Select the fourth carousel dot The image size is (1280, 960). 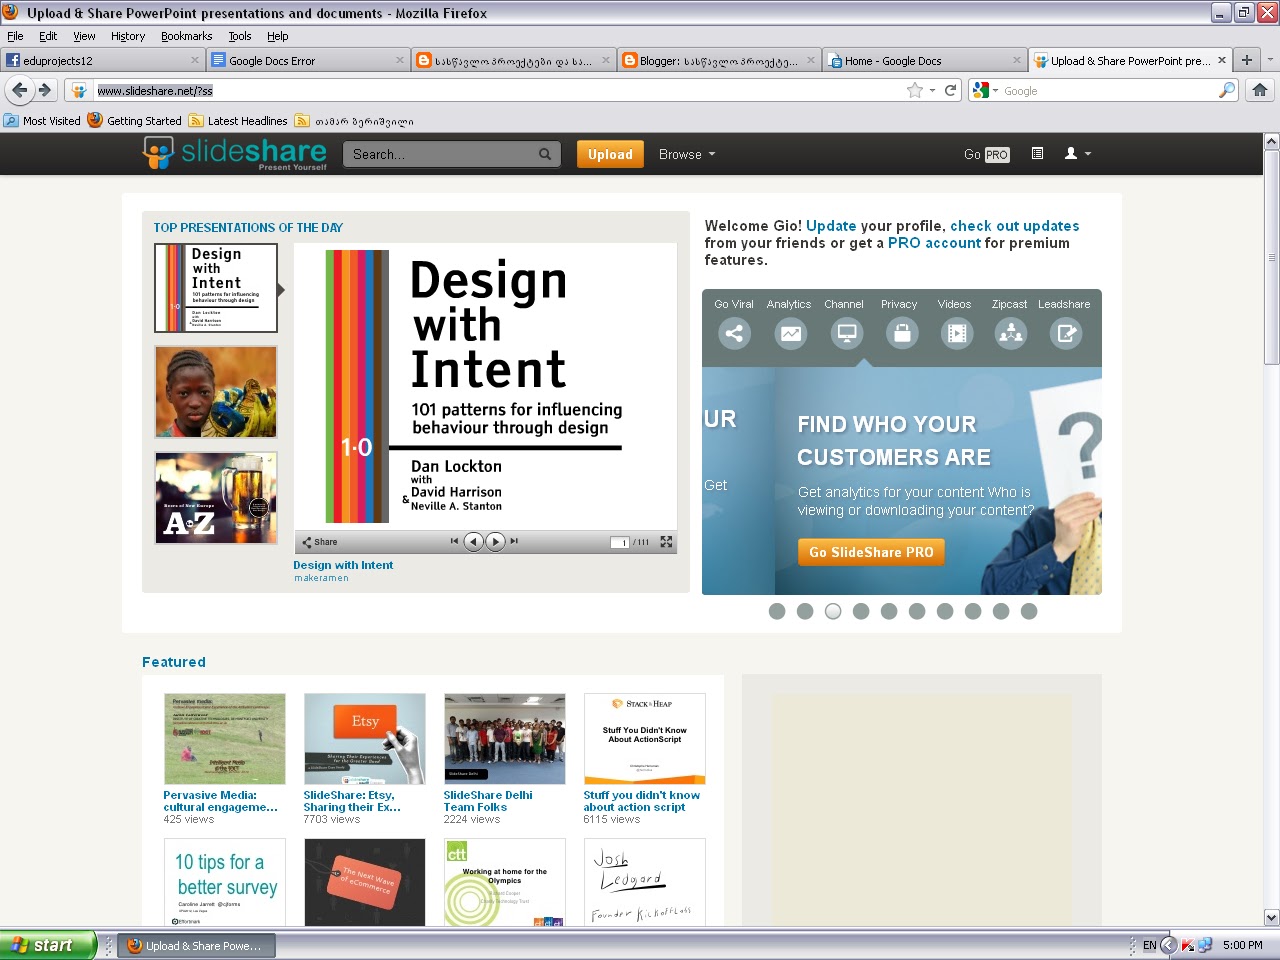[861, 611]
